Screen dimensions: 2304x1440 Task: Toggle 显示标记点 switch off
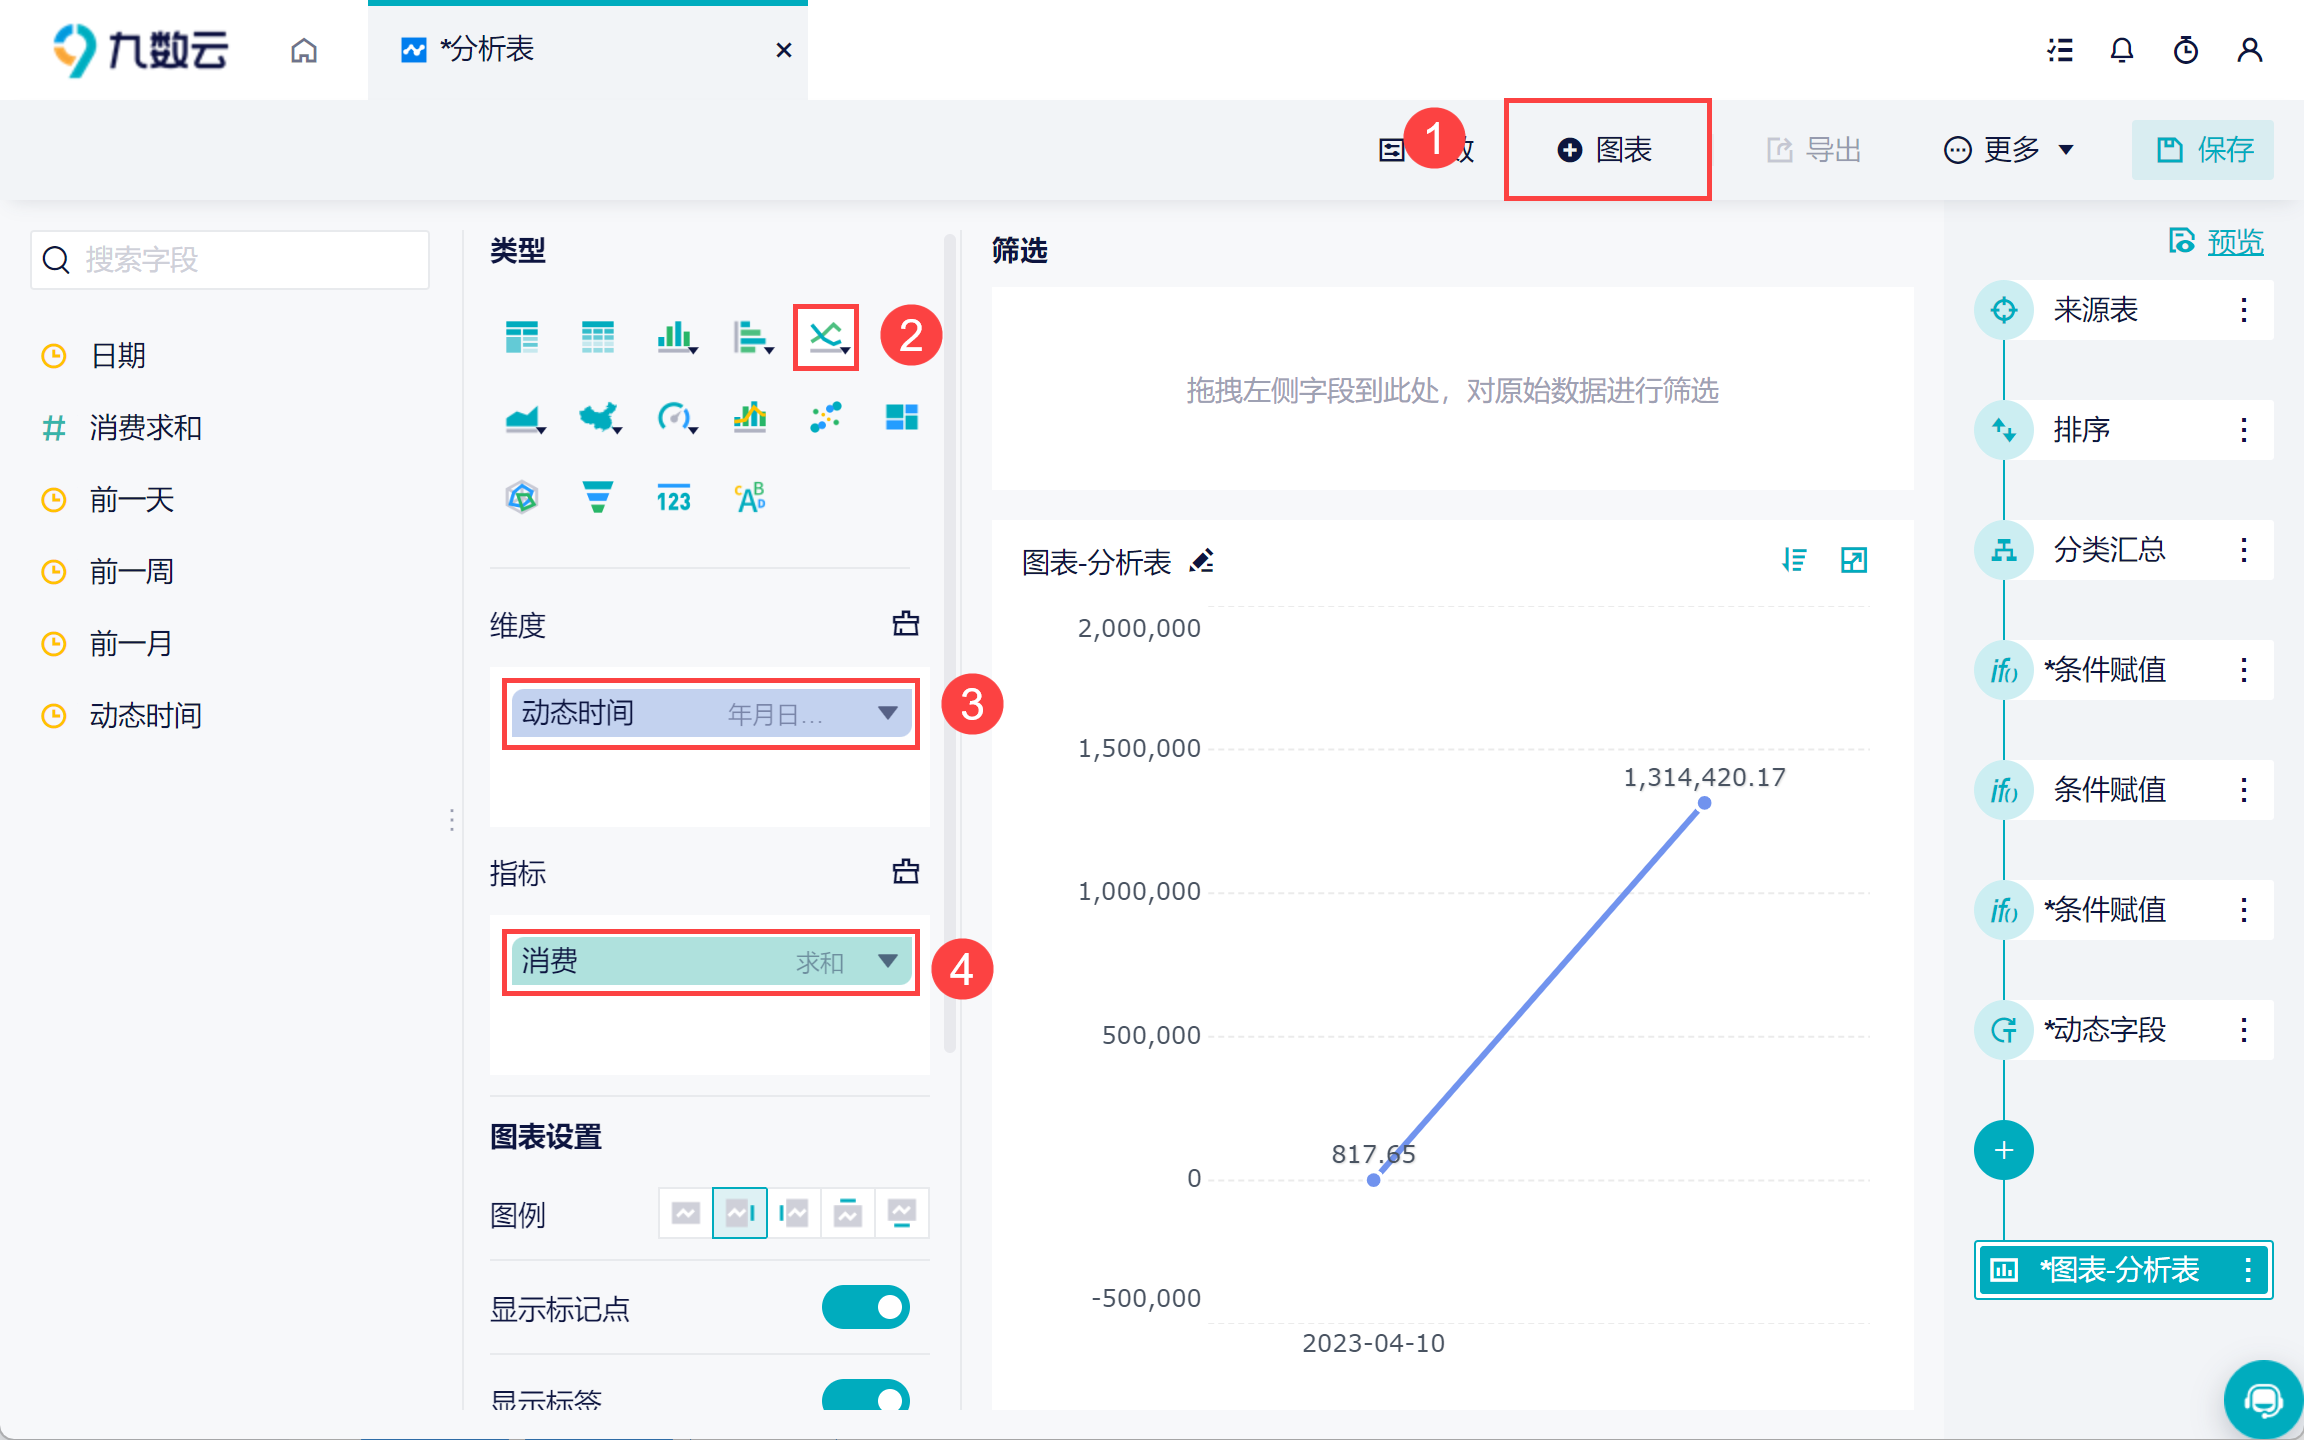(x=865, y=1307)
